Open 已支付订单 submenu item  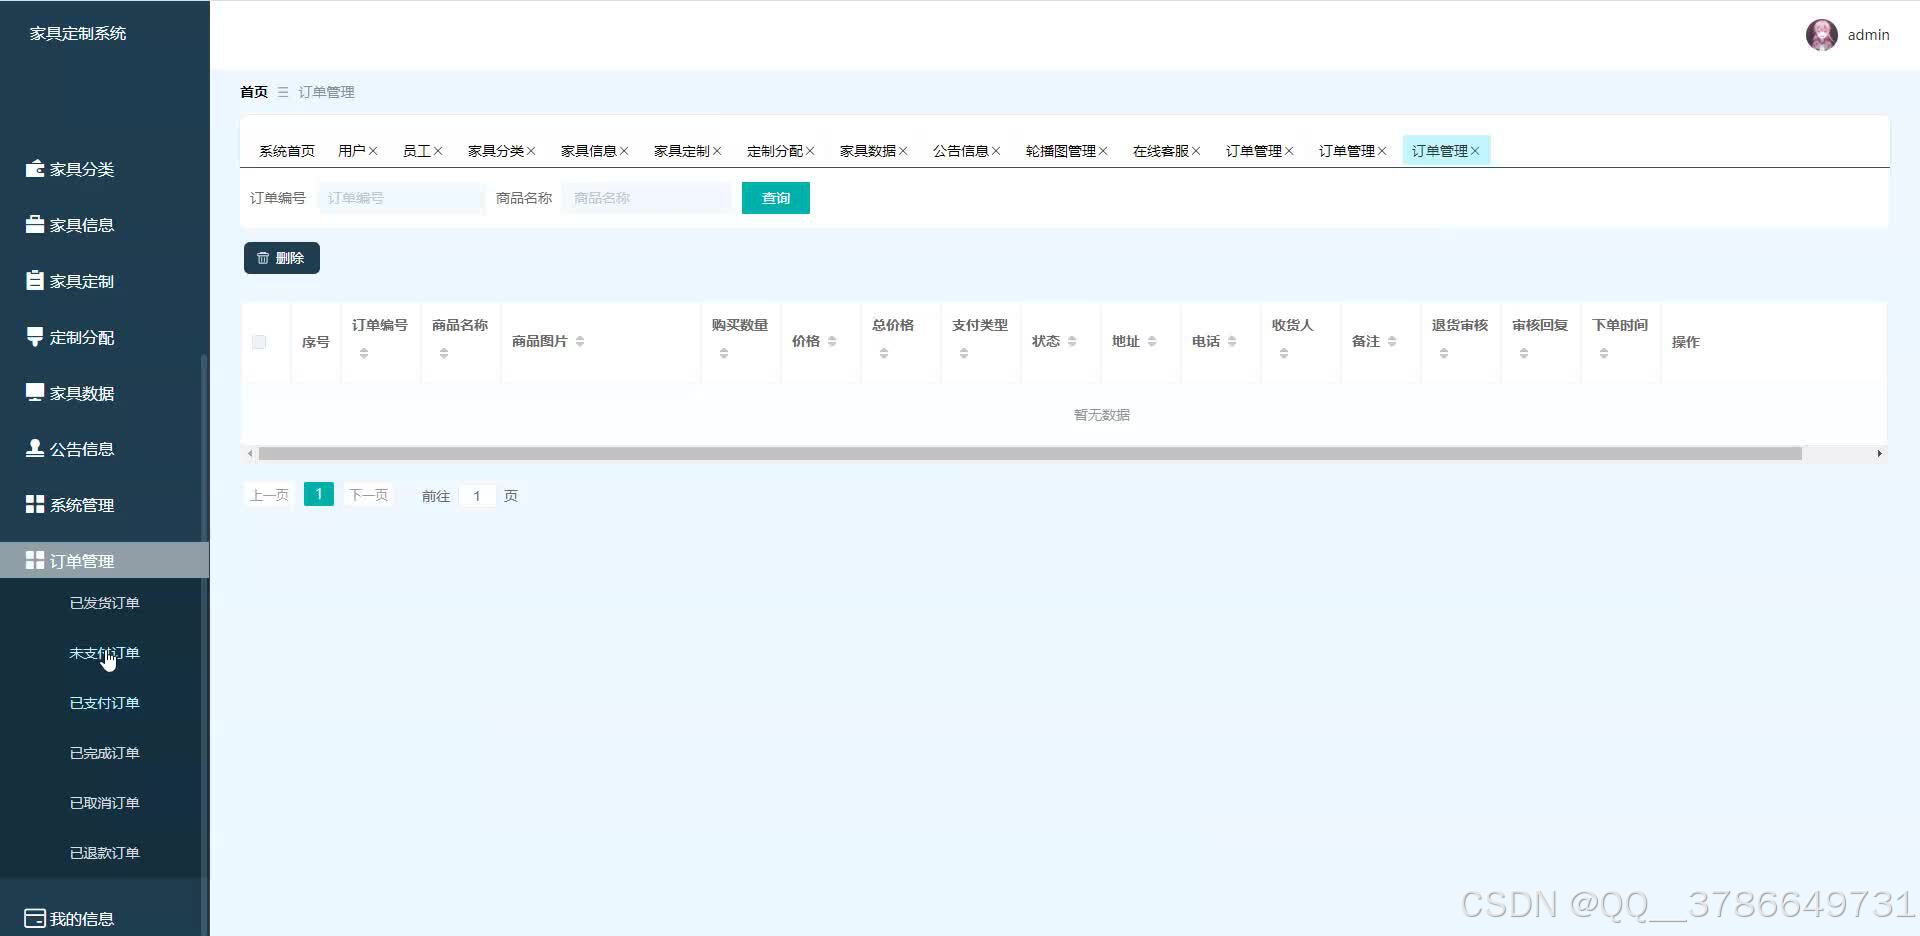tap(104, 703)
